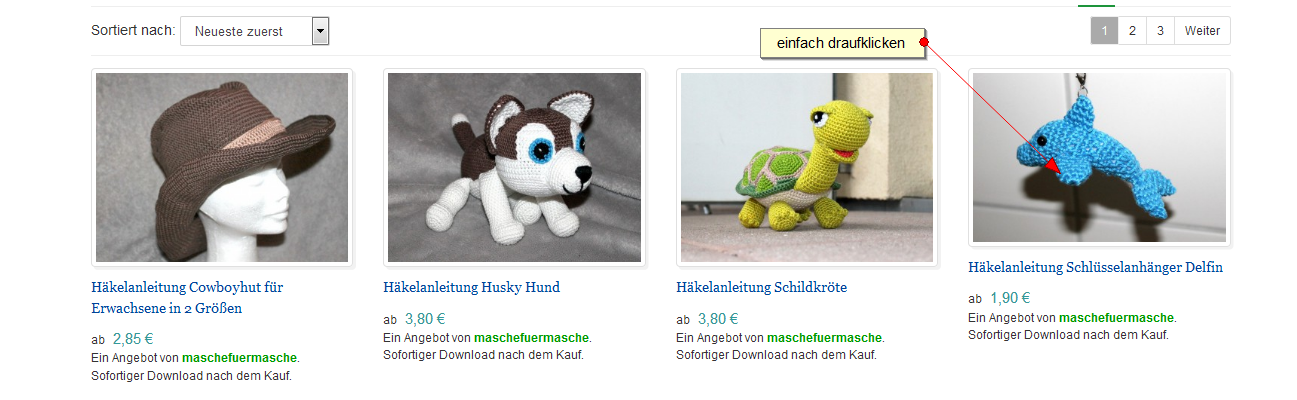Open the husky dog product image
This screenshot has height=400, width=1297.
[514, 168]
